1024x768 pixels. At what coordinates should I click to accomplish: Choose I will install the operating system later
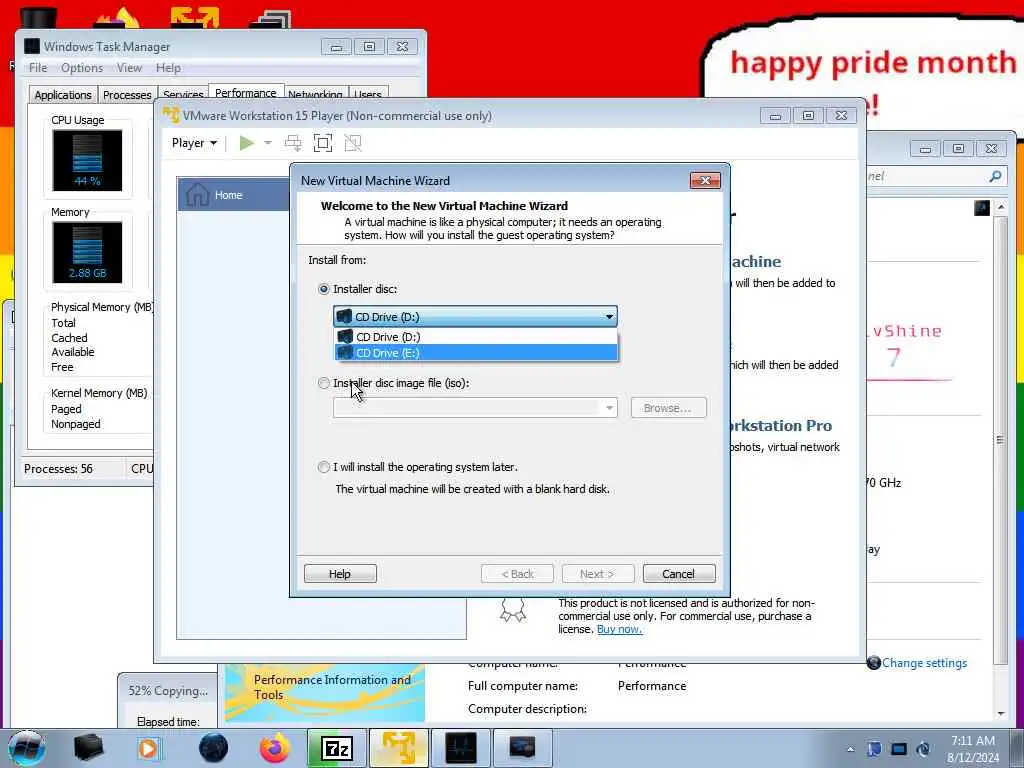pos(323,467)
